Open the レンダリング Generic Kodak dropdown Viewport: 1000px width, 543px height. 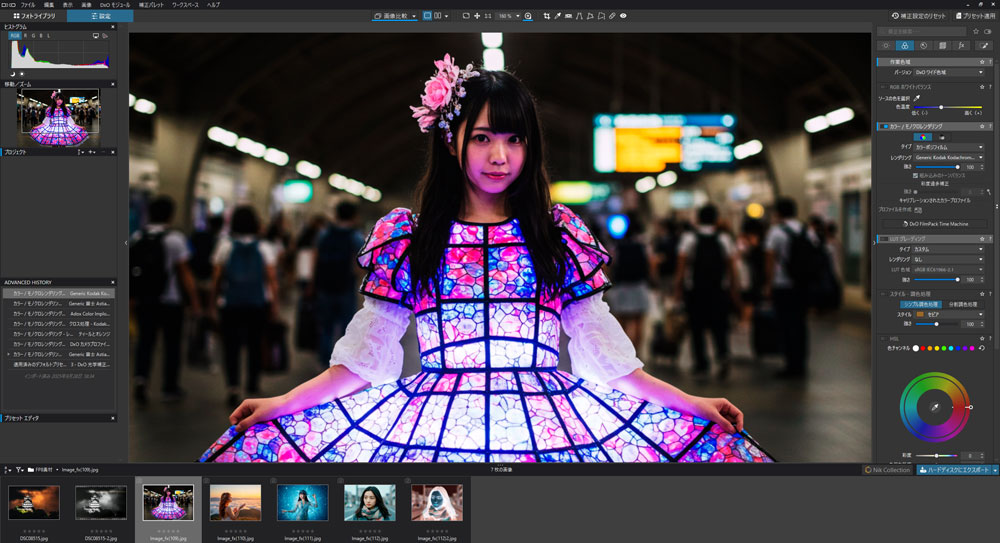tap(948, 157)
